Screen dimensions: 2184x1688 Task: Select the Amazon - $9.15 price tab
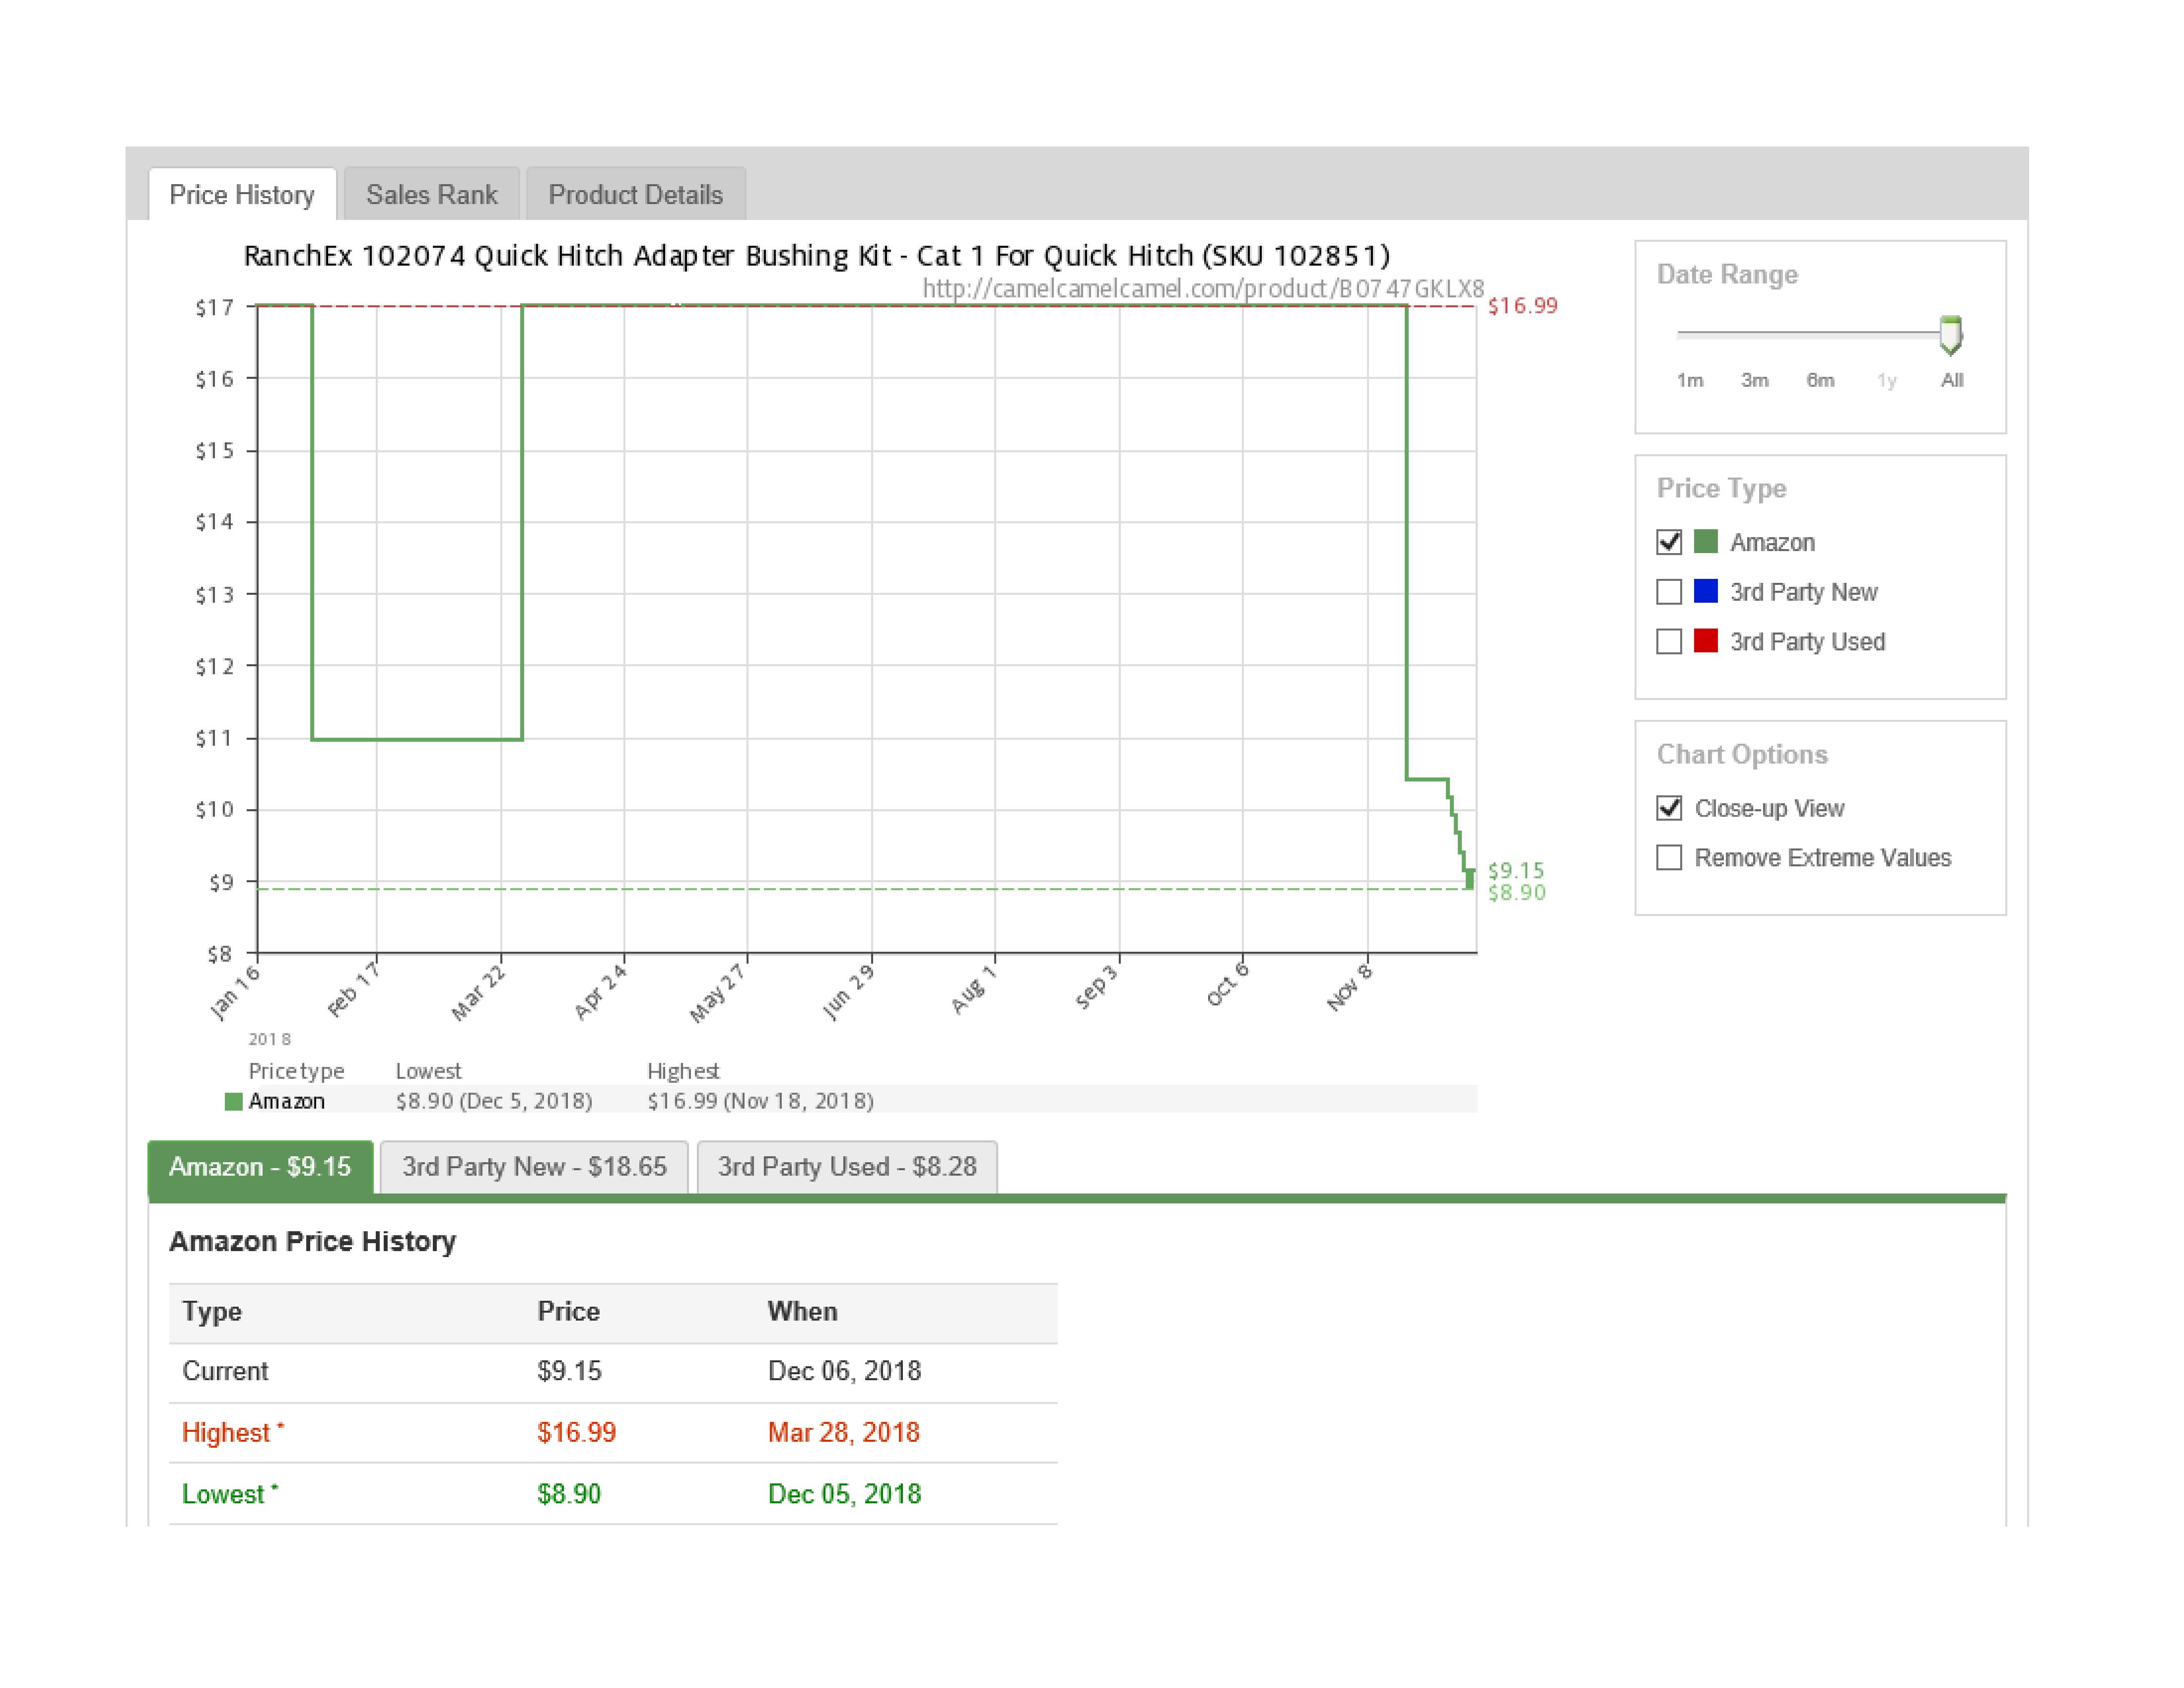tap(260, 1166)
